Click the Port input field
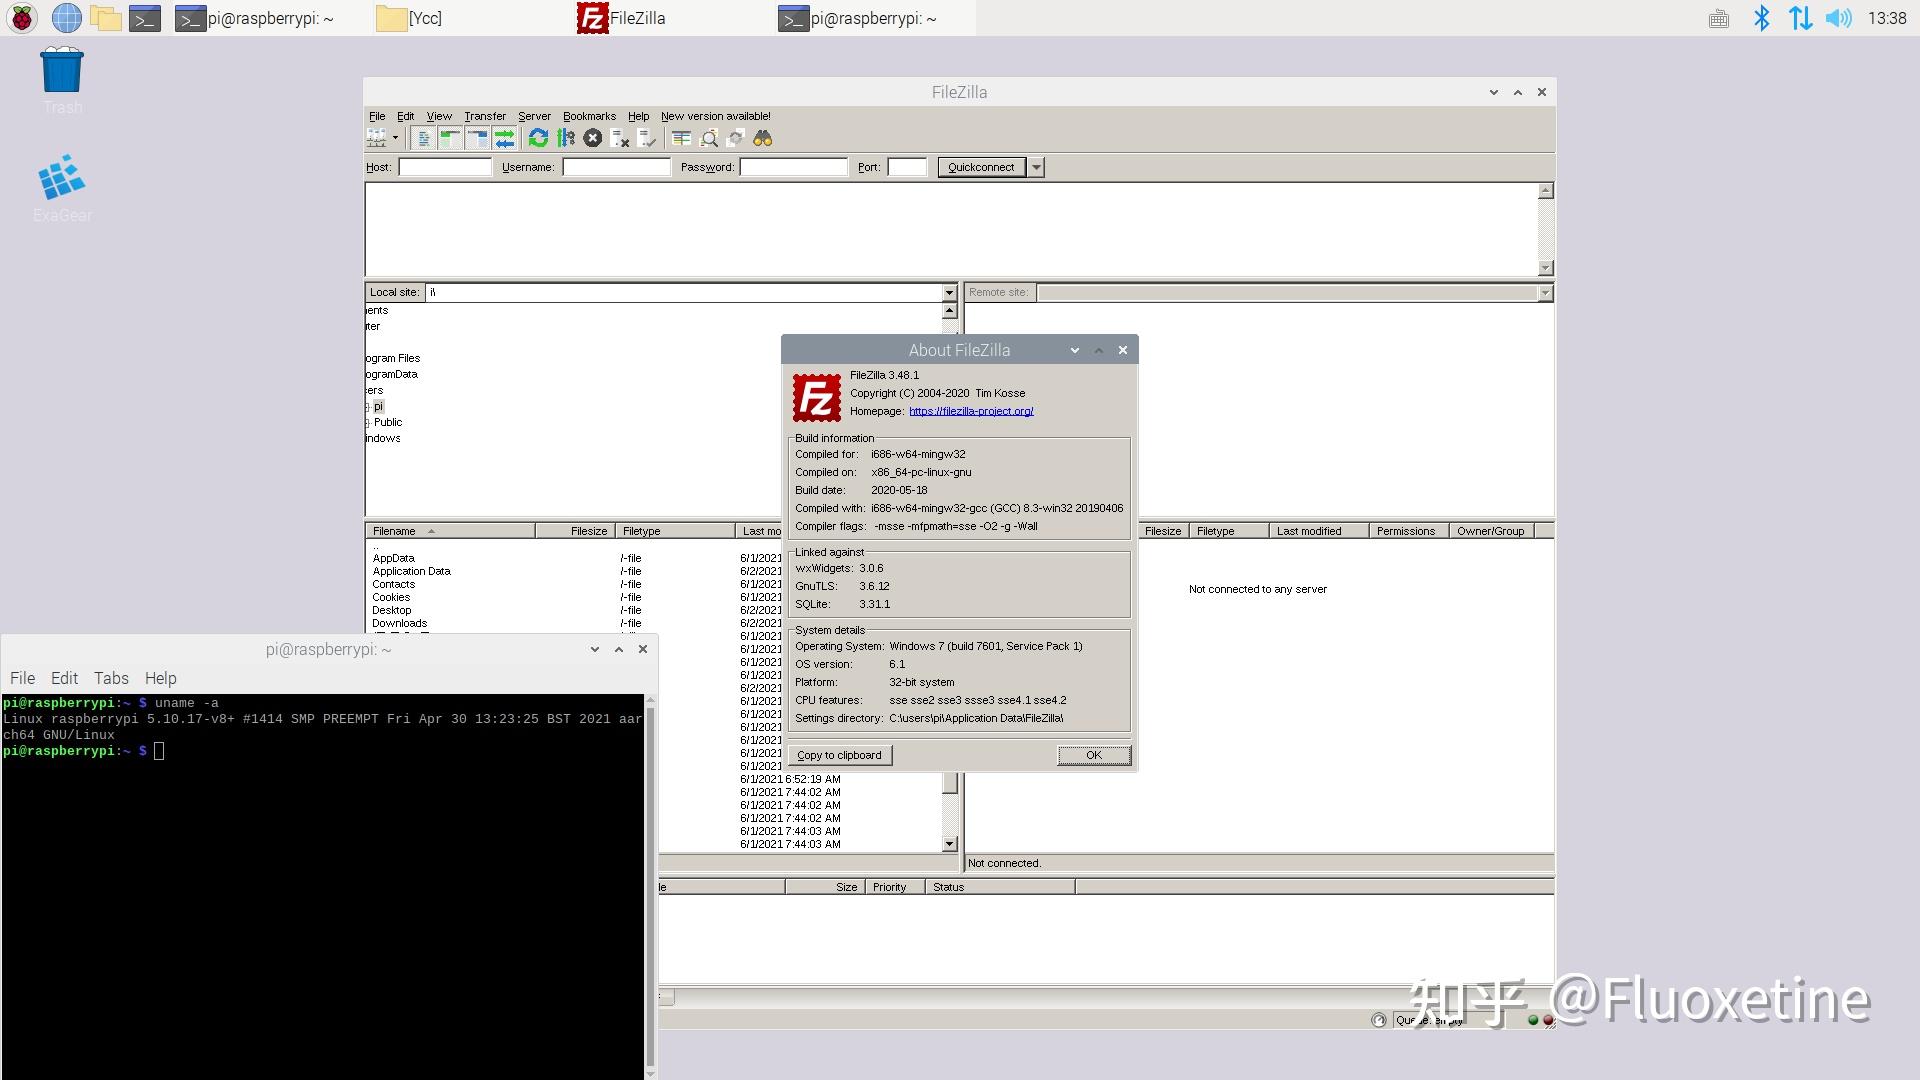This screenshot has width=1920, height=1080. pos(908,167)
